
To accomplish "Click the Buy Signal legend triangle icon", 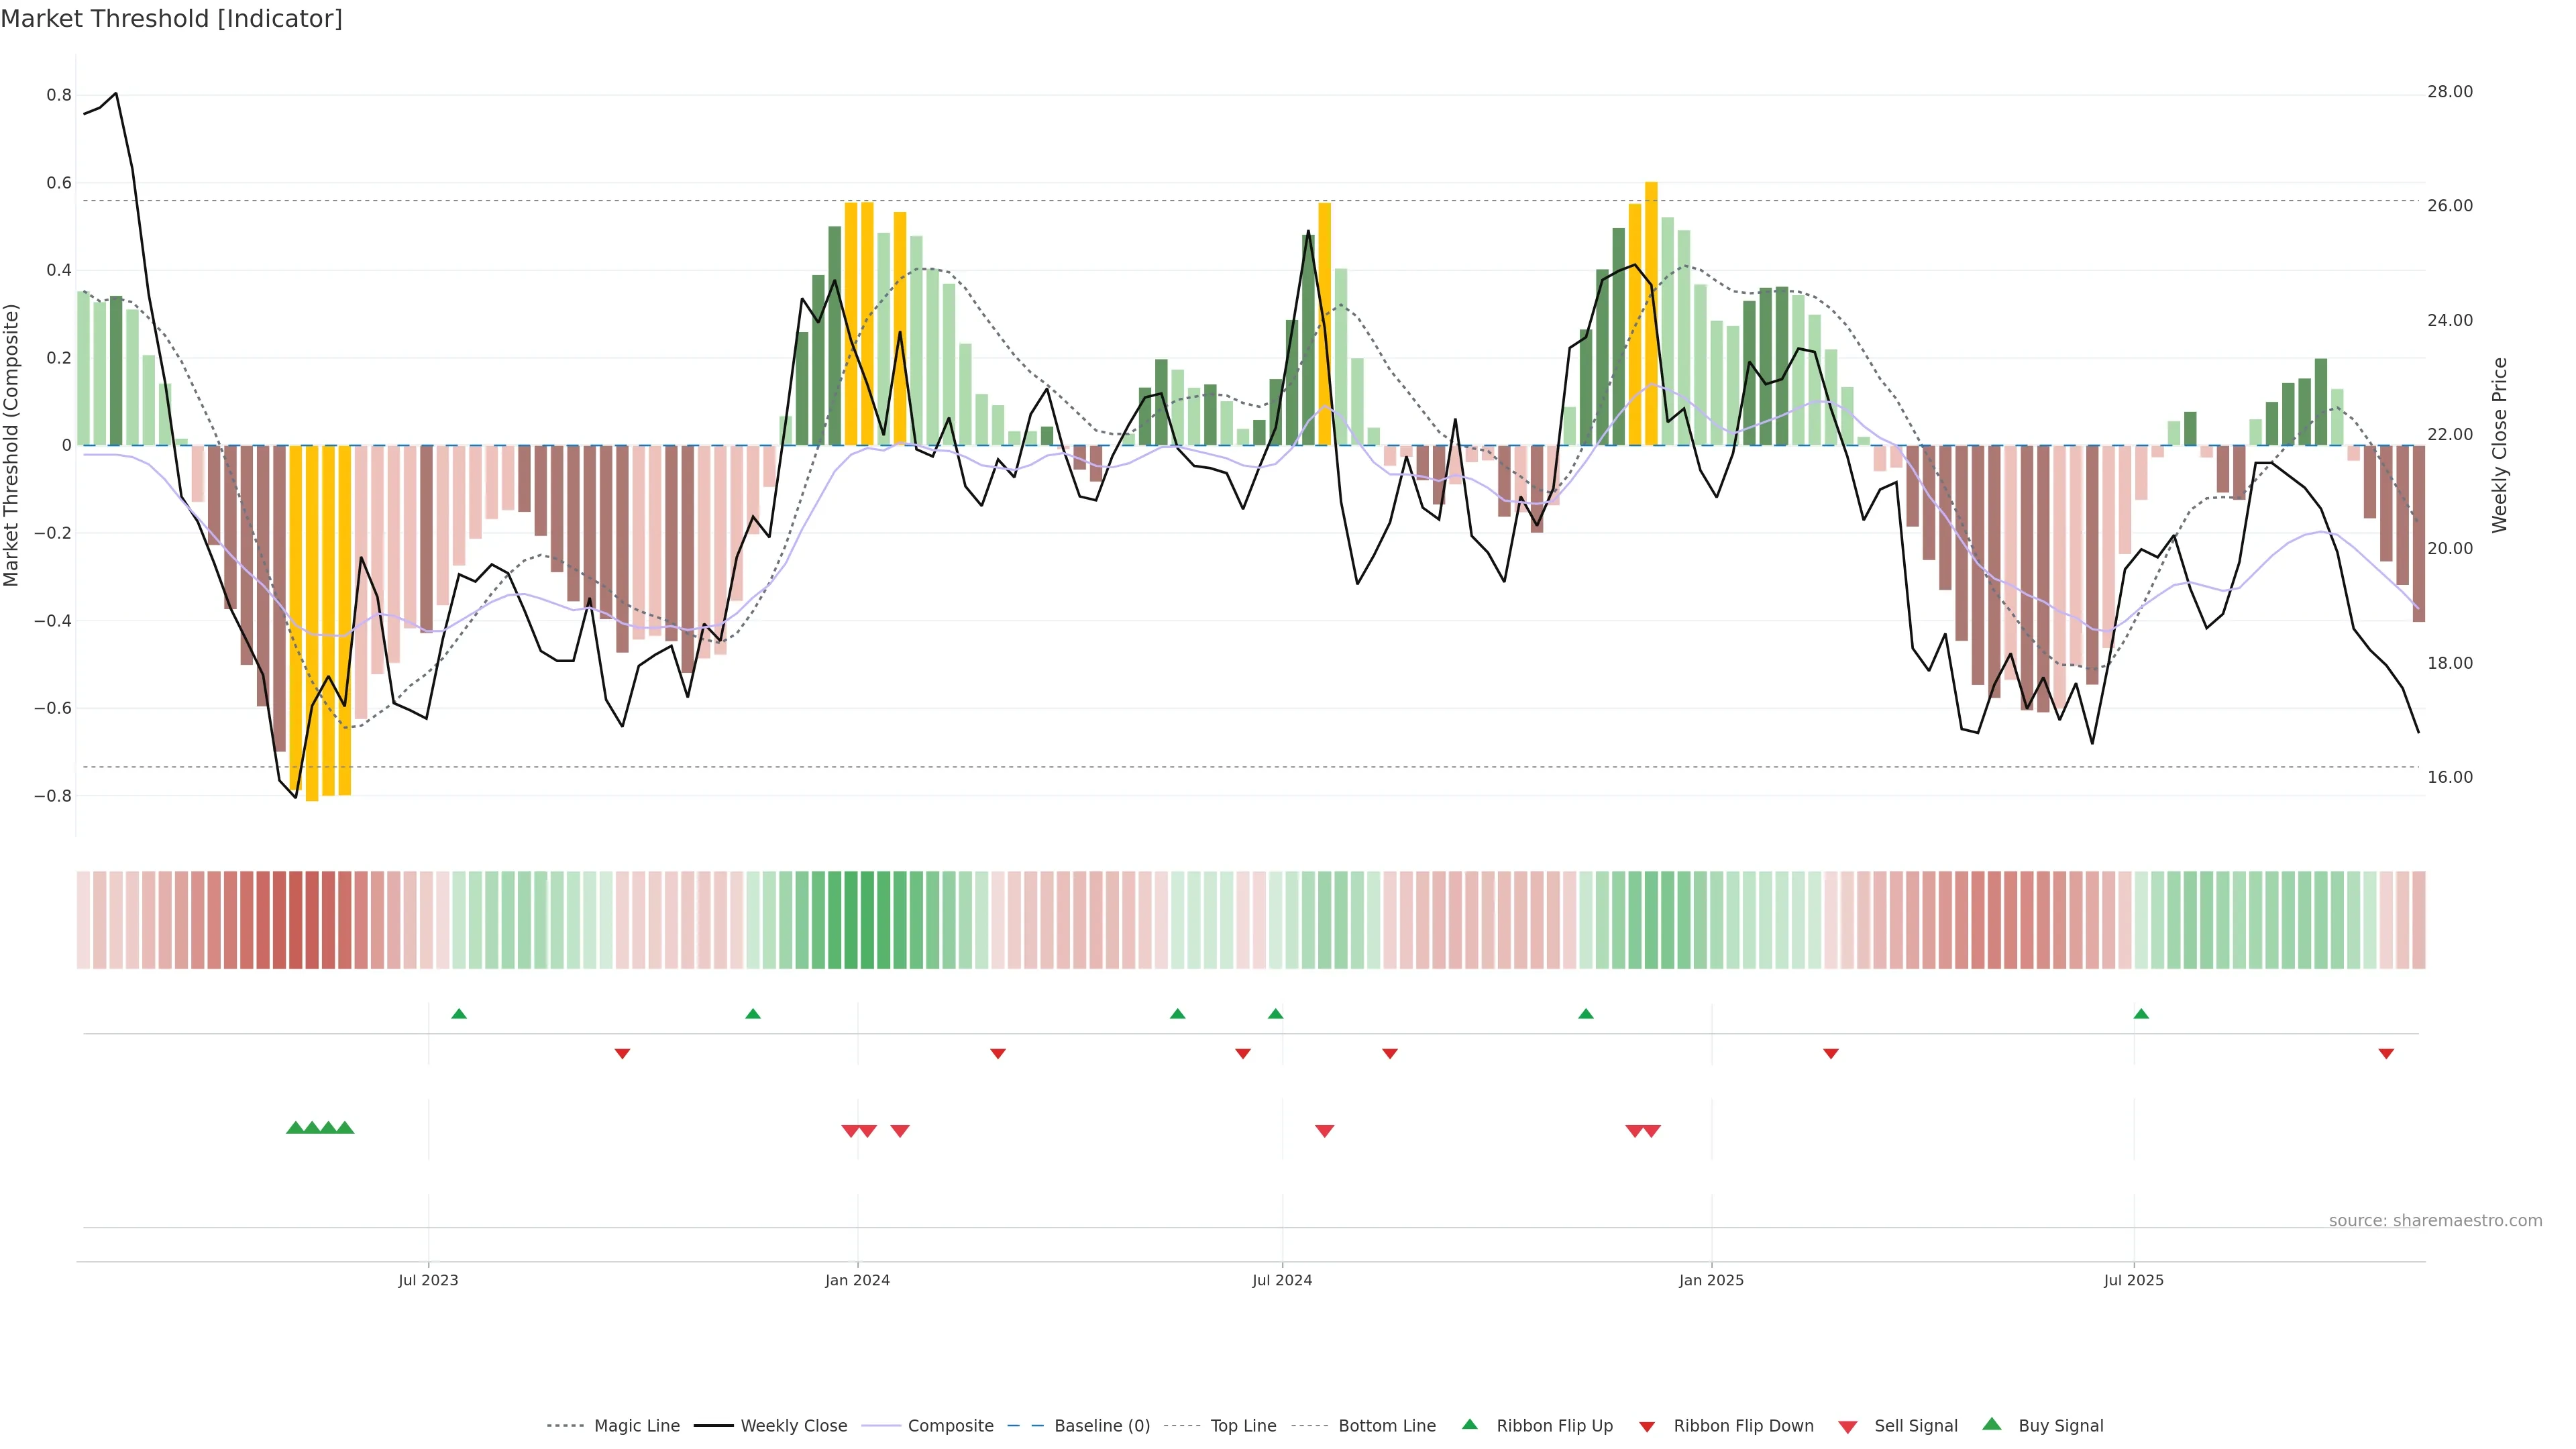I will coord(1992,1424).
